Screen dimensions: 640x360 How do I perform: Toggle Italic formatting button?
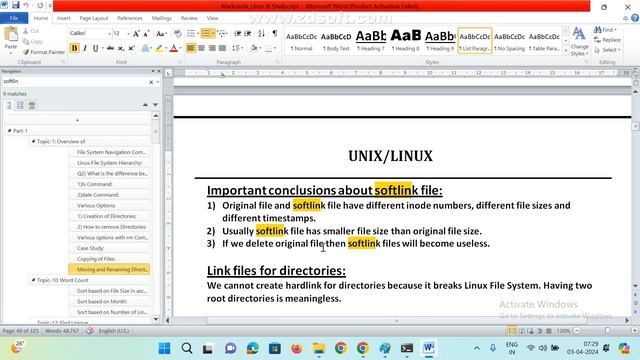pyautogui.click(x=85, y=48)
